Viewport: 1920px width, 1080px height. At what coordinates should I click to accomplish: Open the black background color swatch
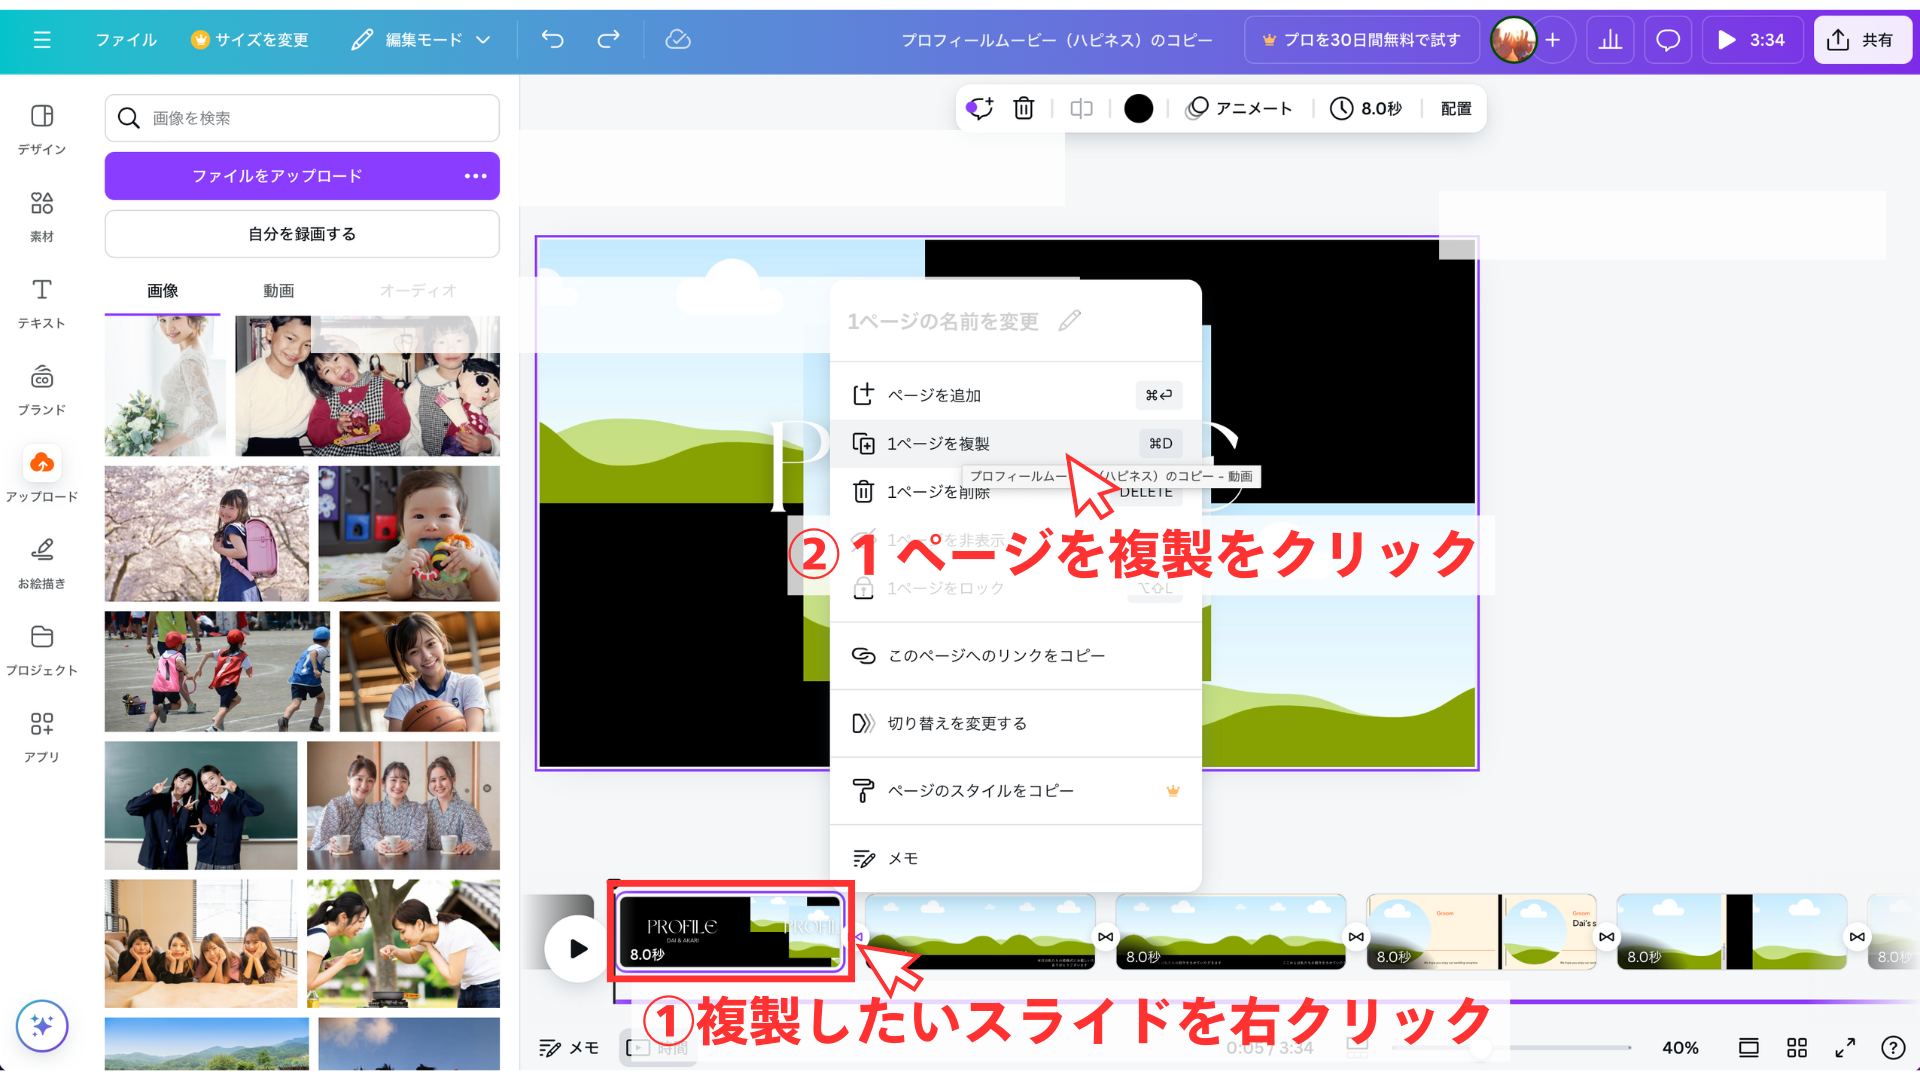(x=1138, y=108)
